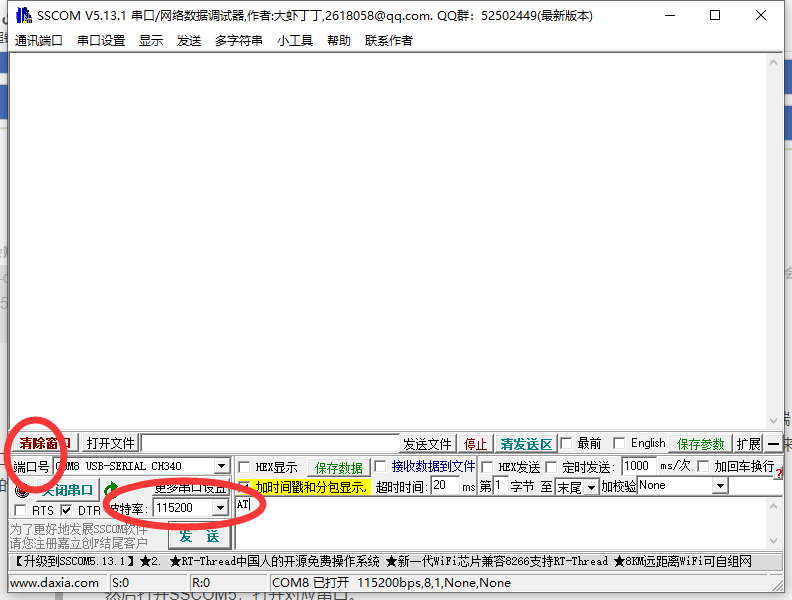Click the minus collapse button next to 扩展

click(x=773, y=444)
